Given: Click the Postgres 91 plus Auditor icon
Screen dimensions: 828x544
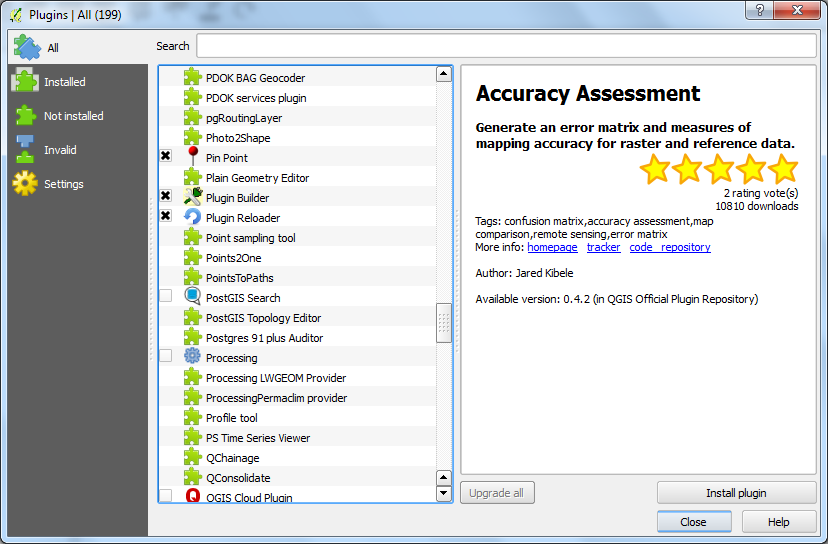Looking at the screenshot, I should (193, 337).
